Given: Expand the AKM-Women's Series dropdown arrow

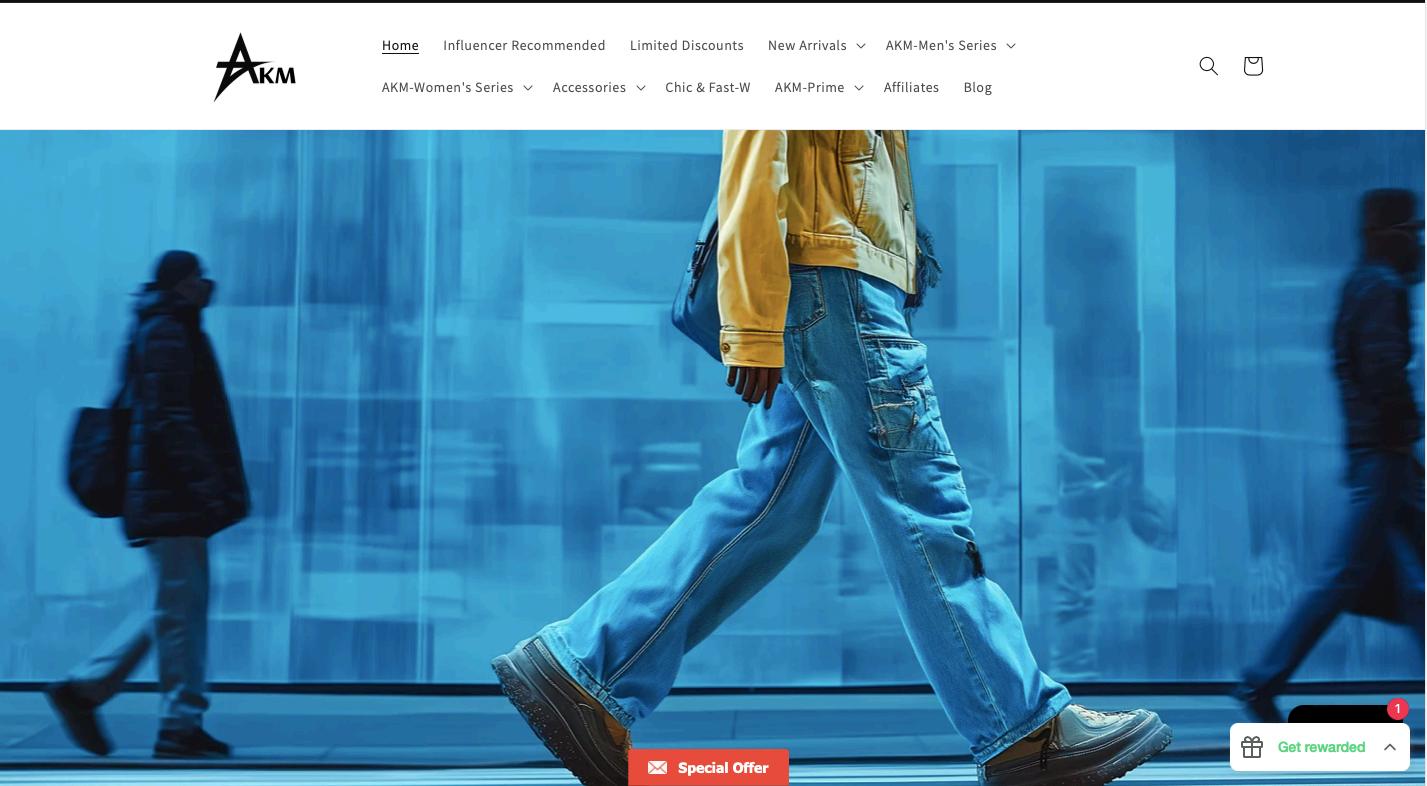Looking at the screenshot, I should coord(527,88).
